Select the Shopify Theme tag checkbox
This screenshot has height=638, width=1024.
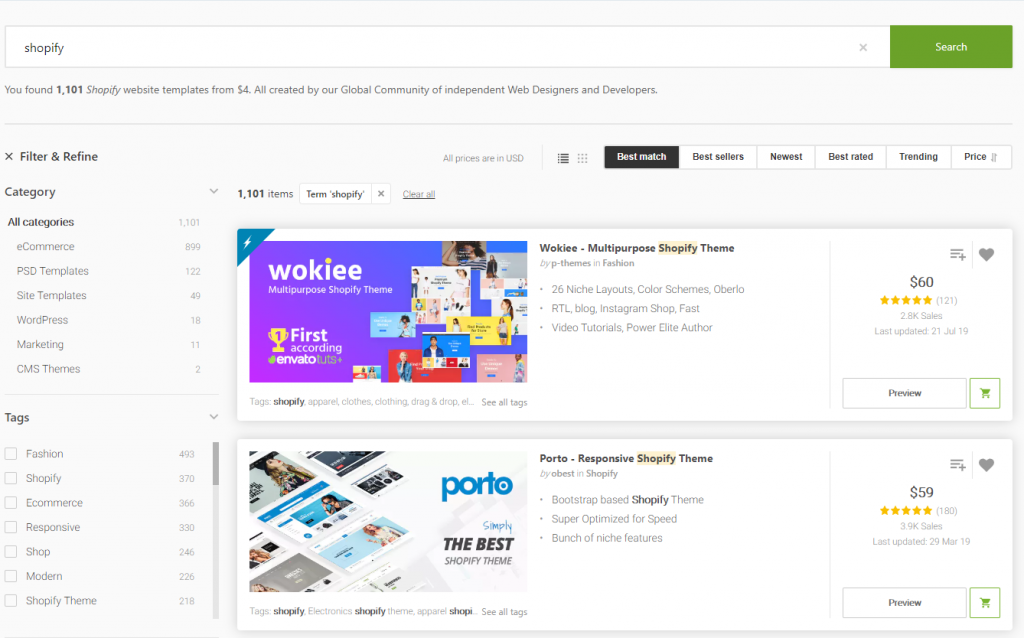tap(11, 601)
